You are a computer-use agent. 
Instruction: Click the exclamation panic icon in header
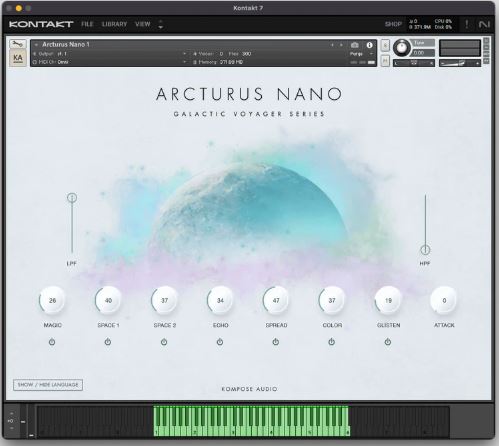(x=467, y=24)
